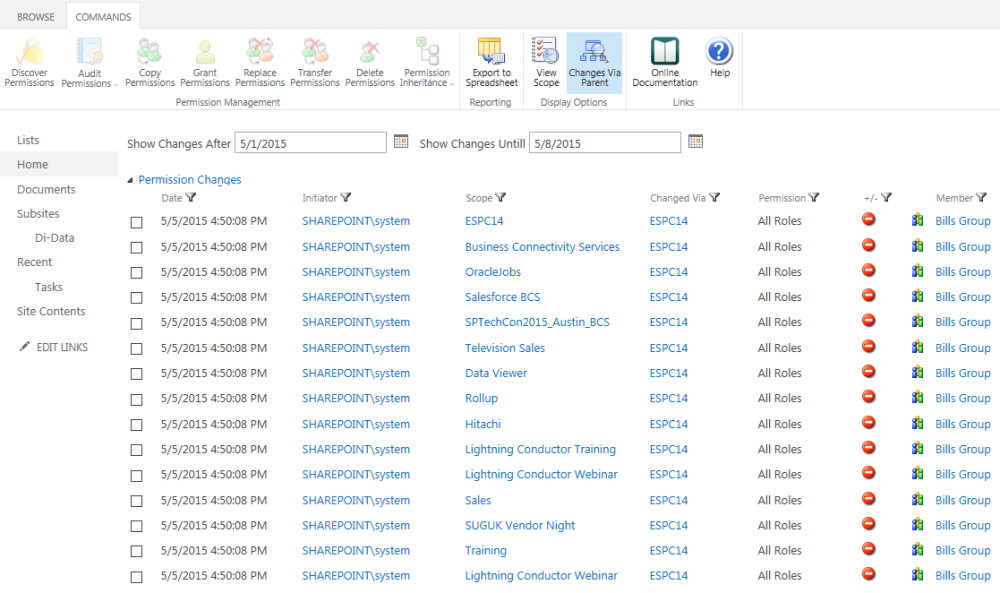
Task: Expand Audit Permissions dropdown arrow
Action: (x=115, y=85)
